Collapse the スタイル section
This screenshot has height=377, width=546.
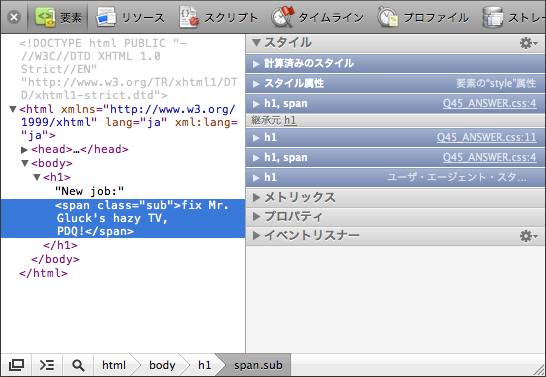click(256, 43)
